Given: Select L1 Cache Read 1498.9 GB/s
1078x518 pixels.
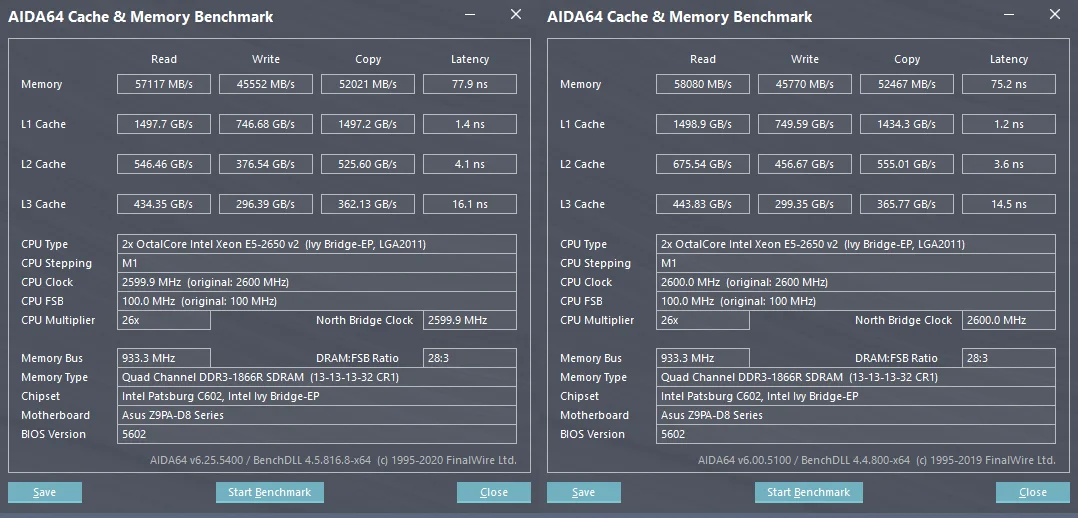Looking at the screenshot, I should (x=703, y=124).
